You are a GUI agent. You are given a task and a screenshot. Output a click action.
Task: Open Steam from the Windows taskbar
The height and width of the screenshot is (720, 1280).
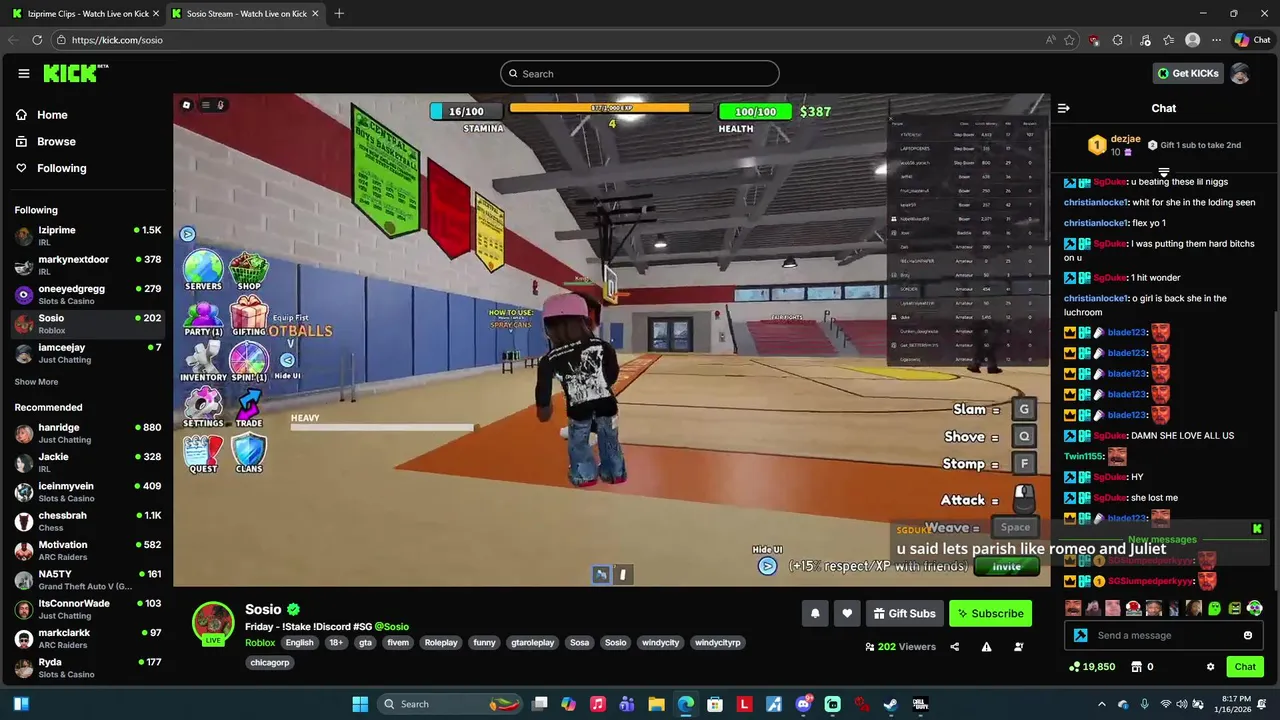click(x=890, y=704)
